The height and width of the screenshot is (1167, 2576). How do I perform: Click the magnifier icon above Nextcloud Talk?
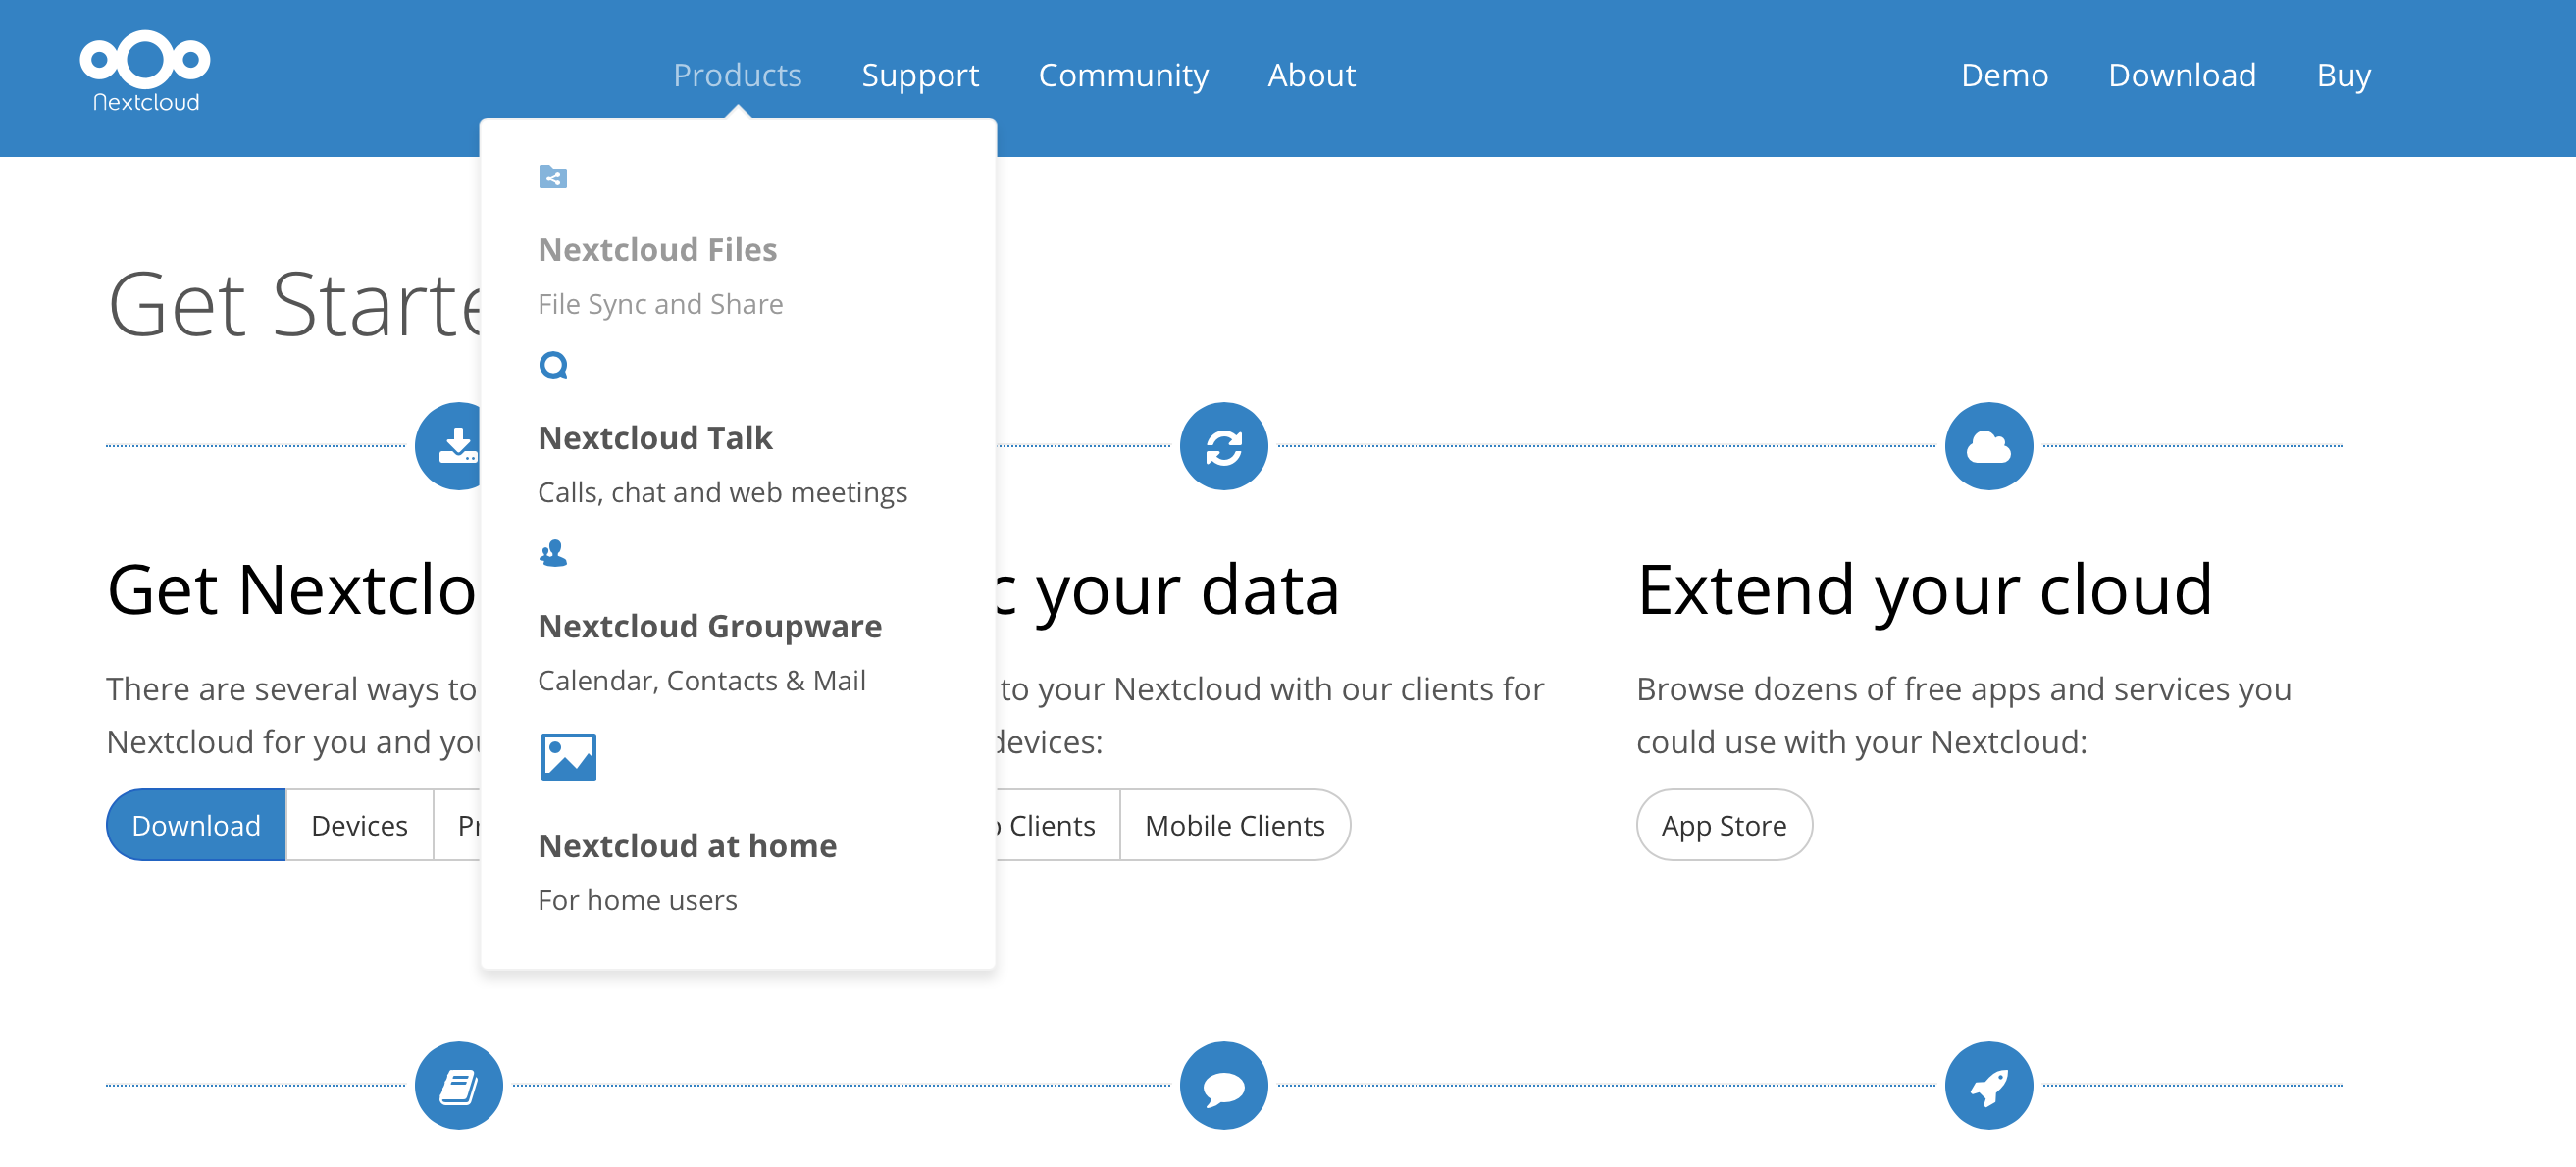pos(554,365)
